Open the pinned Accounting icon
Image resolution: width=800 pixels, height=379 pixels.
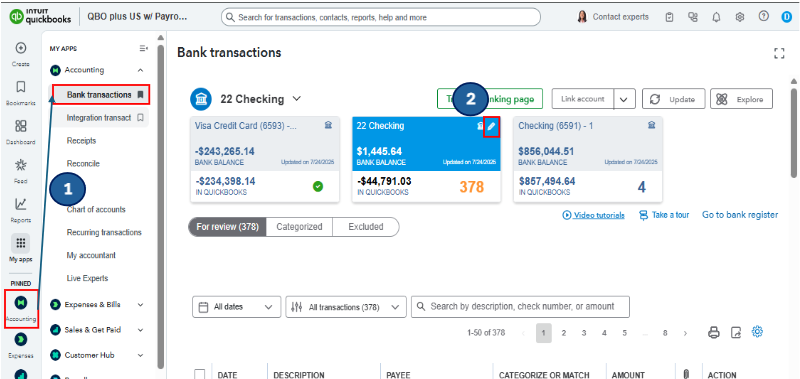tap(21, 302)
